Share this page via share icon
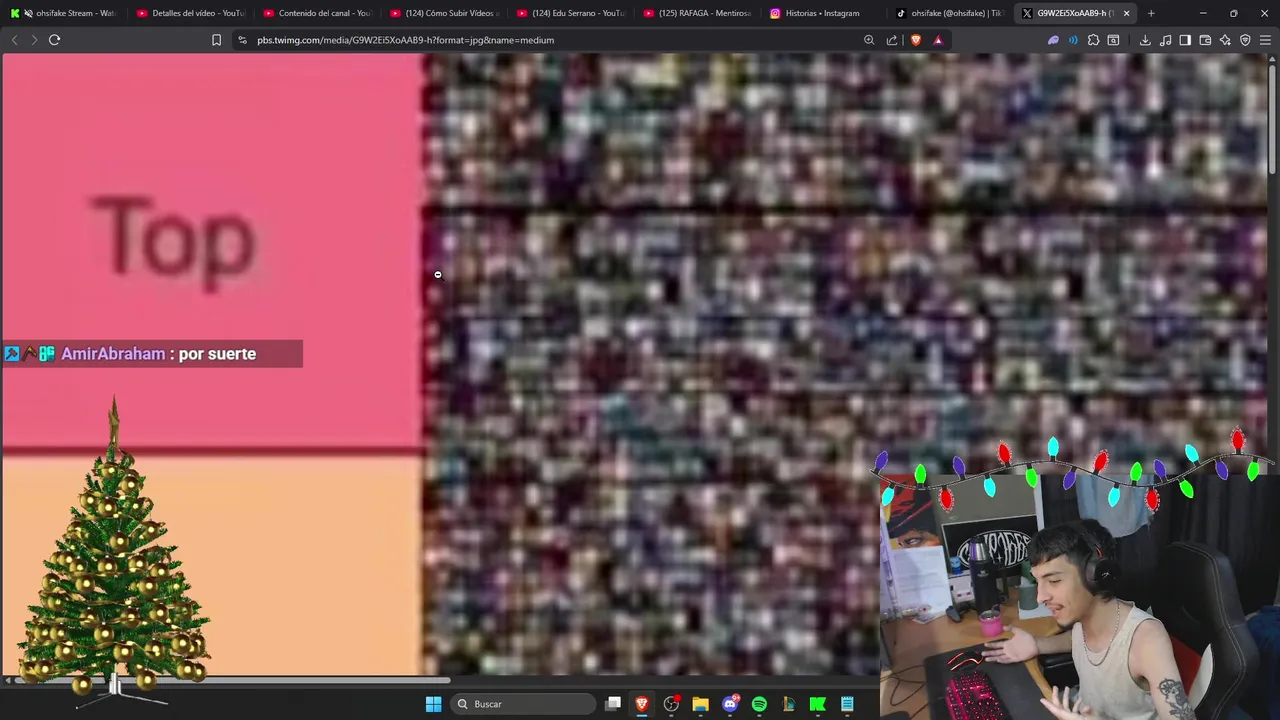 [x=892, y=40]
